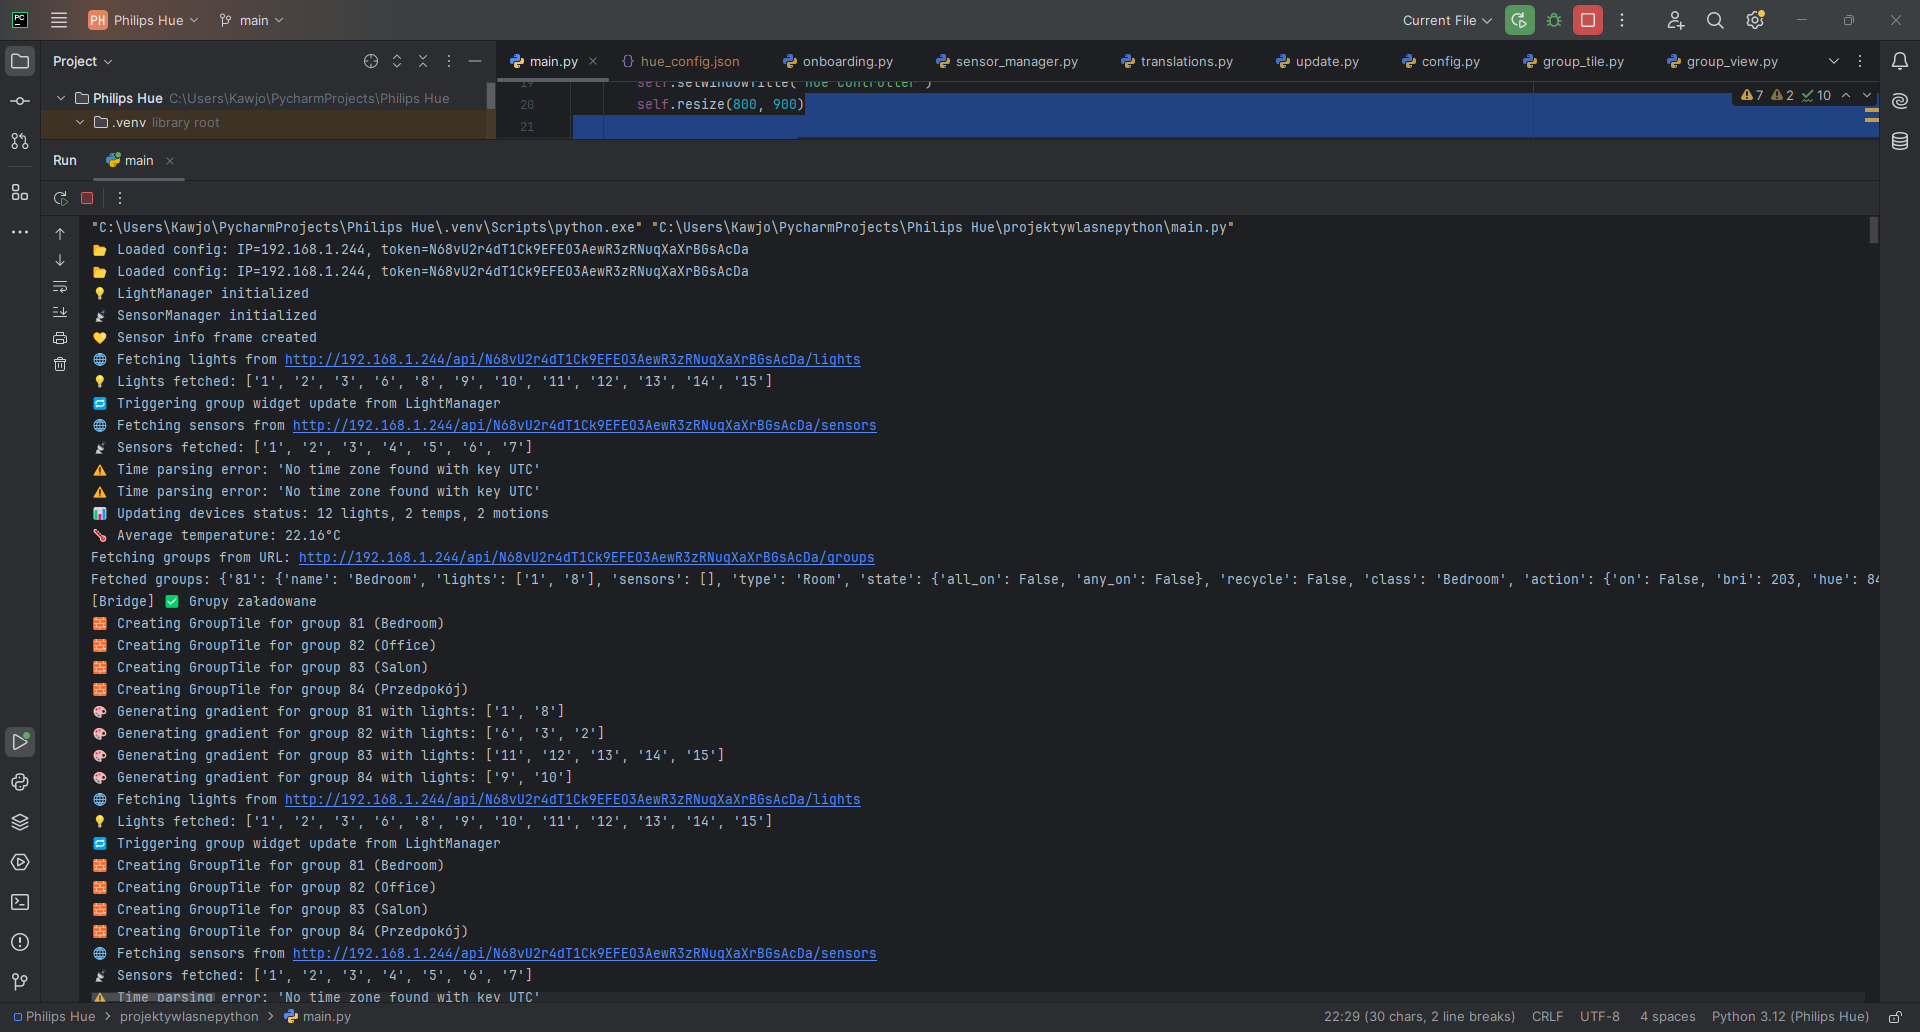Screen dimensions: 1920x1032
Task: Jump down the stack trace arrow
Action: (60, 260)
